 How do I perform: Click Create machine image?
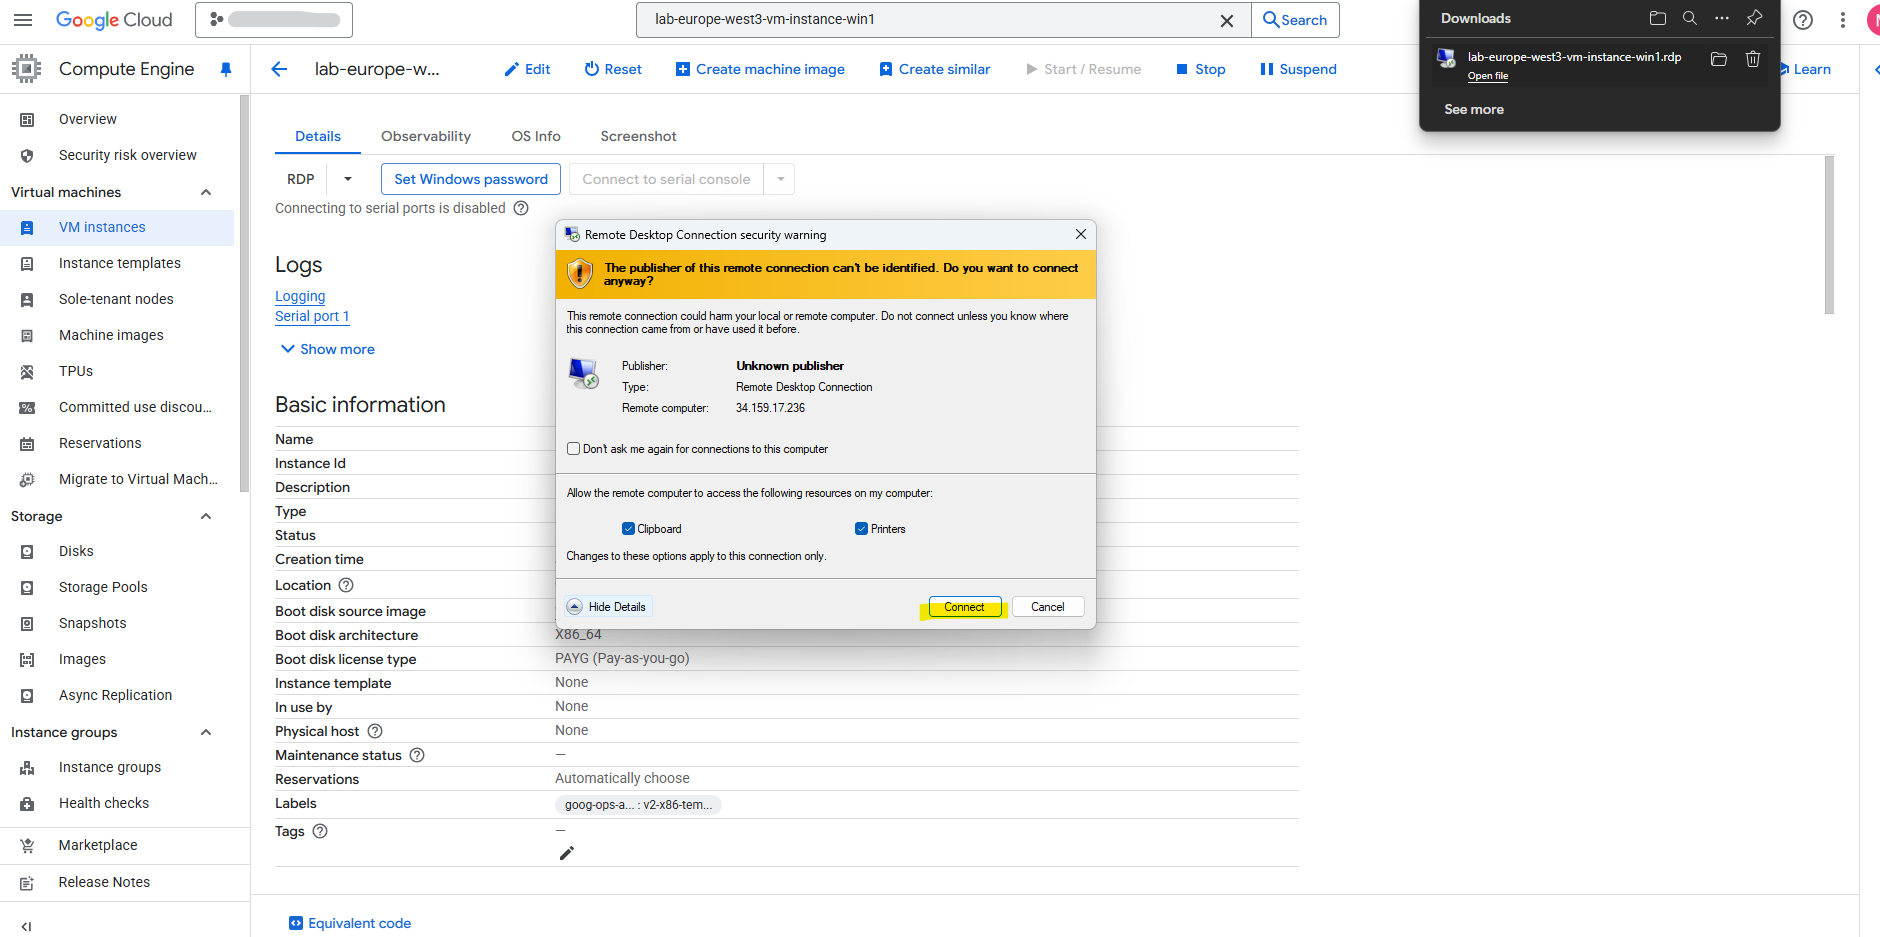tap(760, 69)
